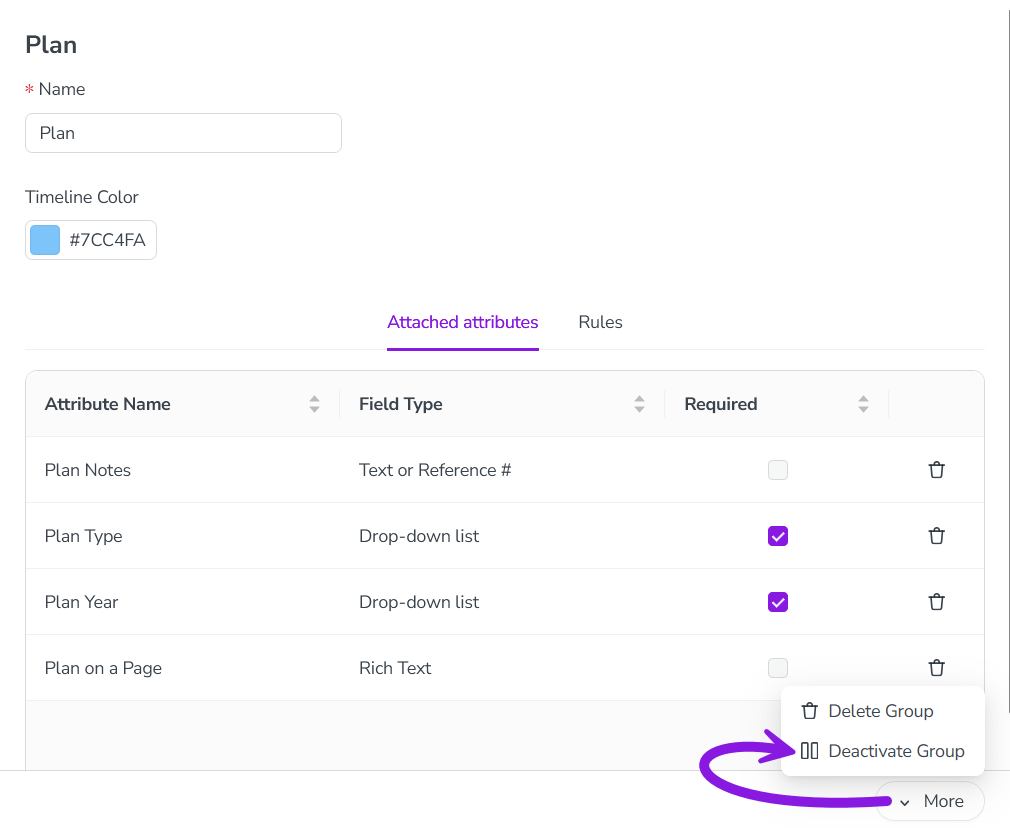
Task: Click the Plan page heading
Action: pos(51,45)
